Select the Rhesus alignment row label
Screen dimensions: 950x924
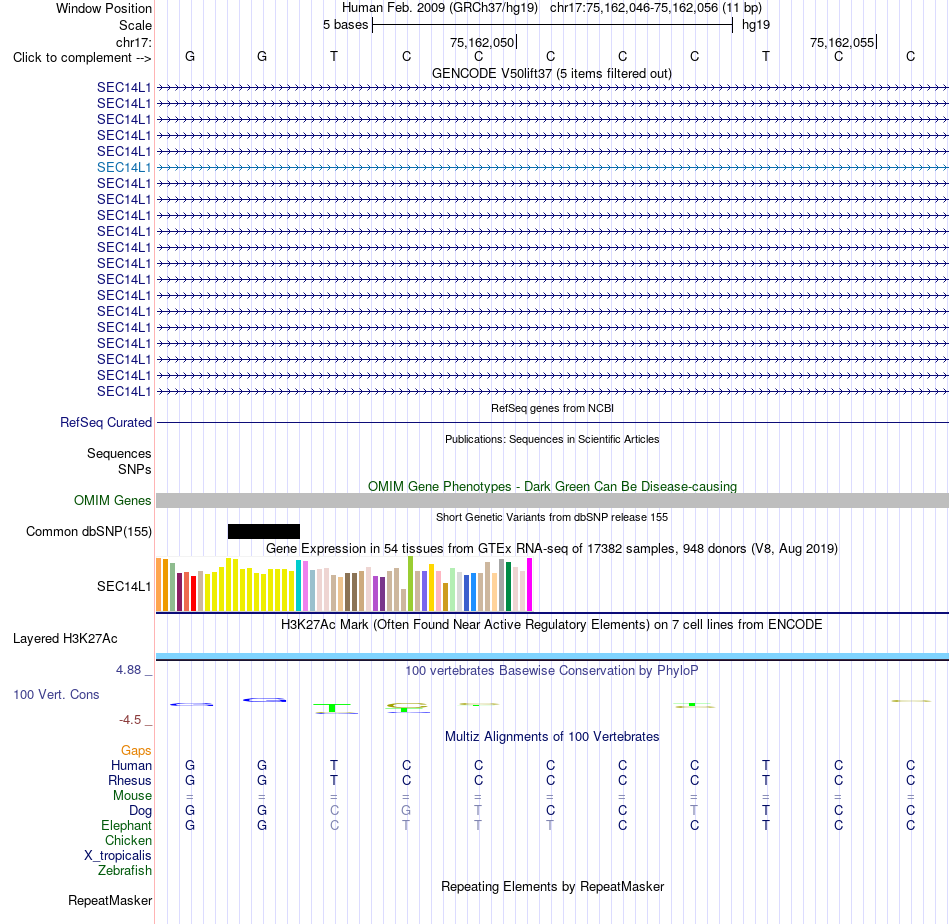pyautogui.click(x=130, y=780)
